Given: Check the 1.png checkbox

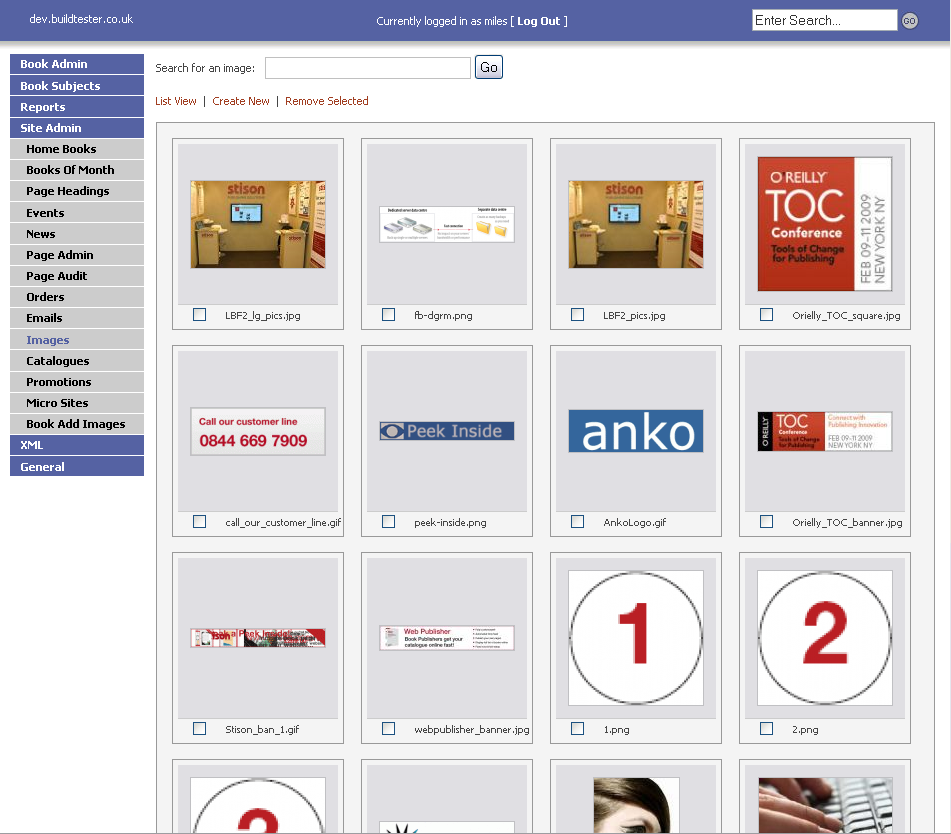Looking at the screenshot, I should point(577,728).
